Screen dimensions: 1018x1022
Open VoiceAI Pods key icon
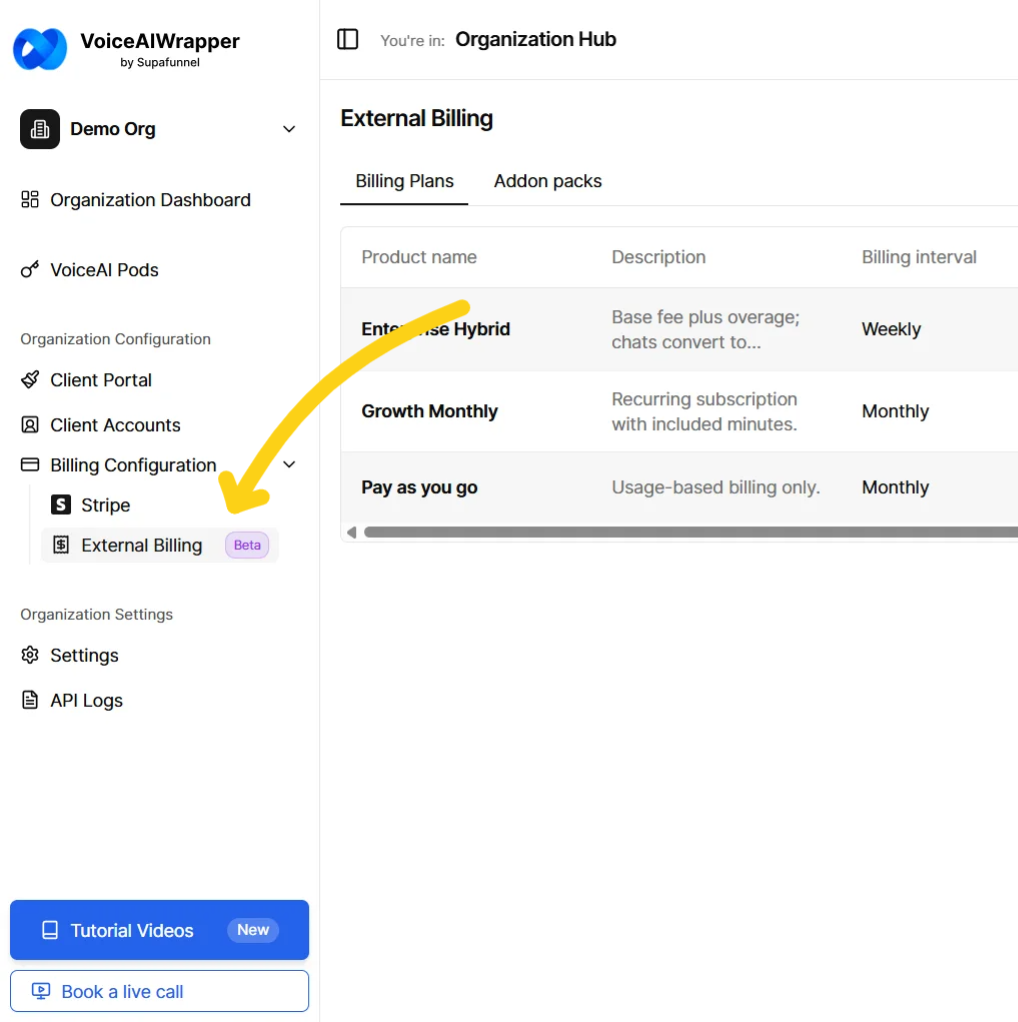[30, 270]
